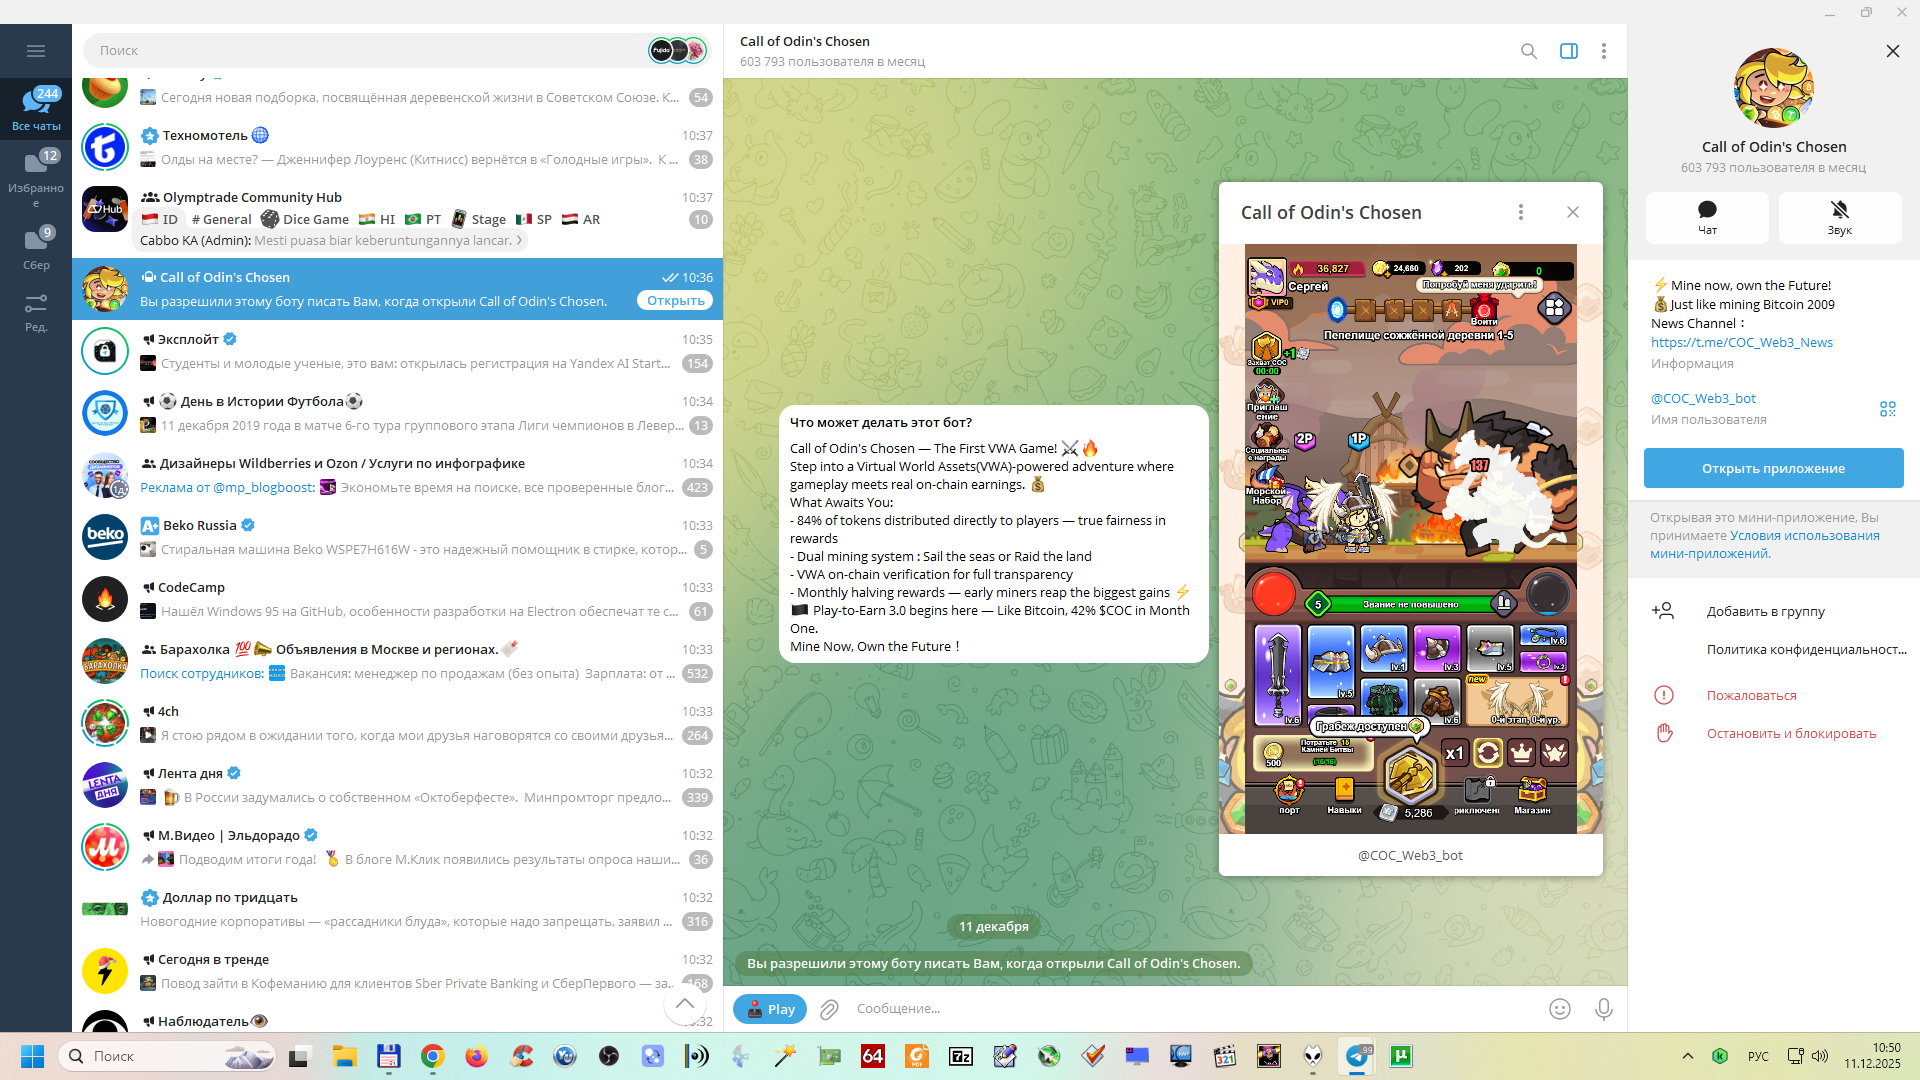Image resolution: width=1920 pixels, height=1080 pixels.
Task: Switch to the Избранное folder tab
Action: click(x=36, y=177)
